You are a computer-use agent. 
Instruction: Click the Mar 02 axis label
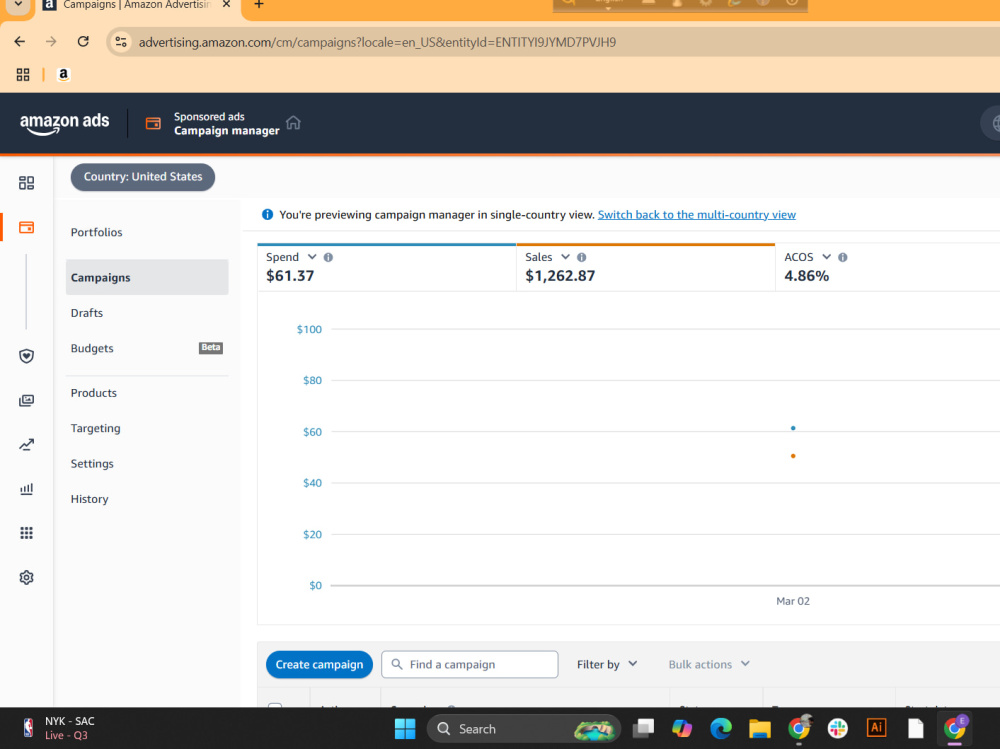pos(793,601)
